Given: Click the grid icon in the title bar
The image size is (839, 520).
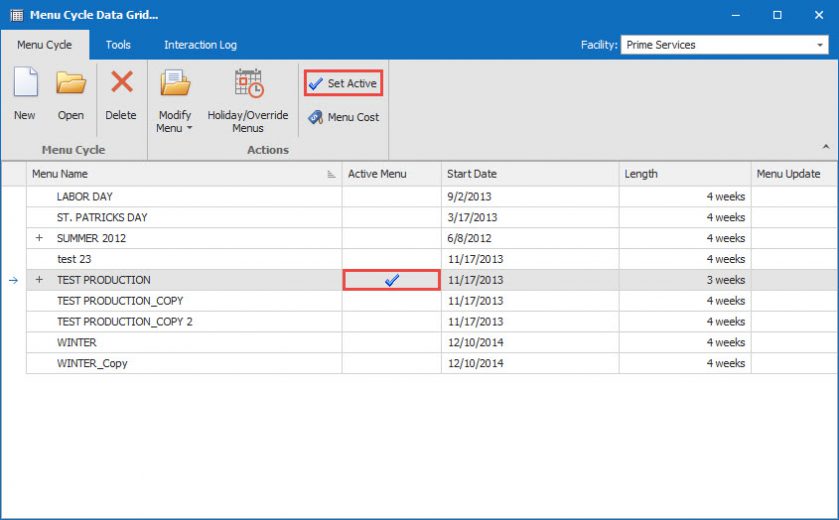Looking at the screenshot, I should click(x=15, y=15).
